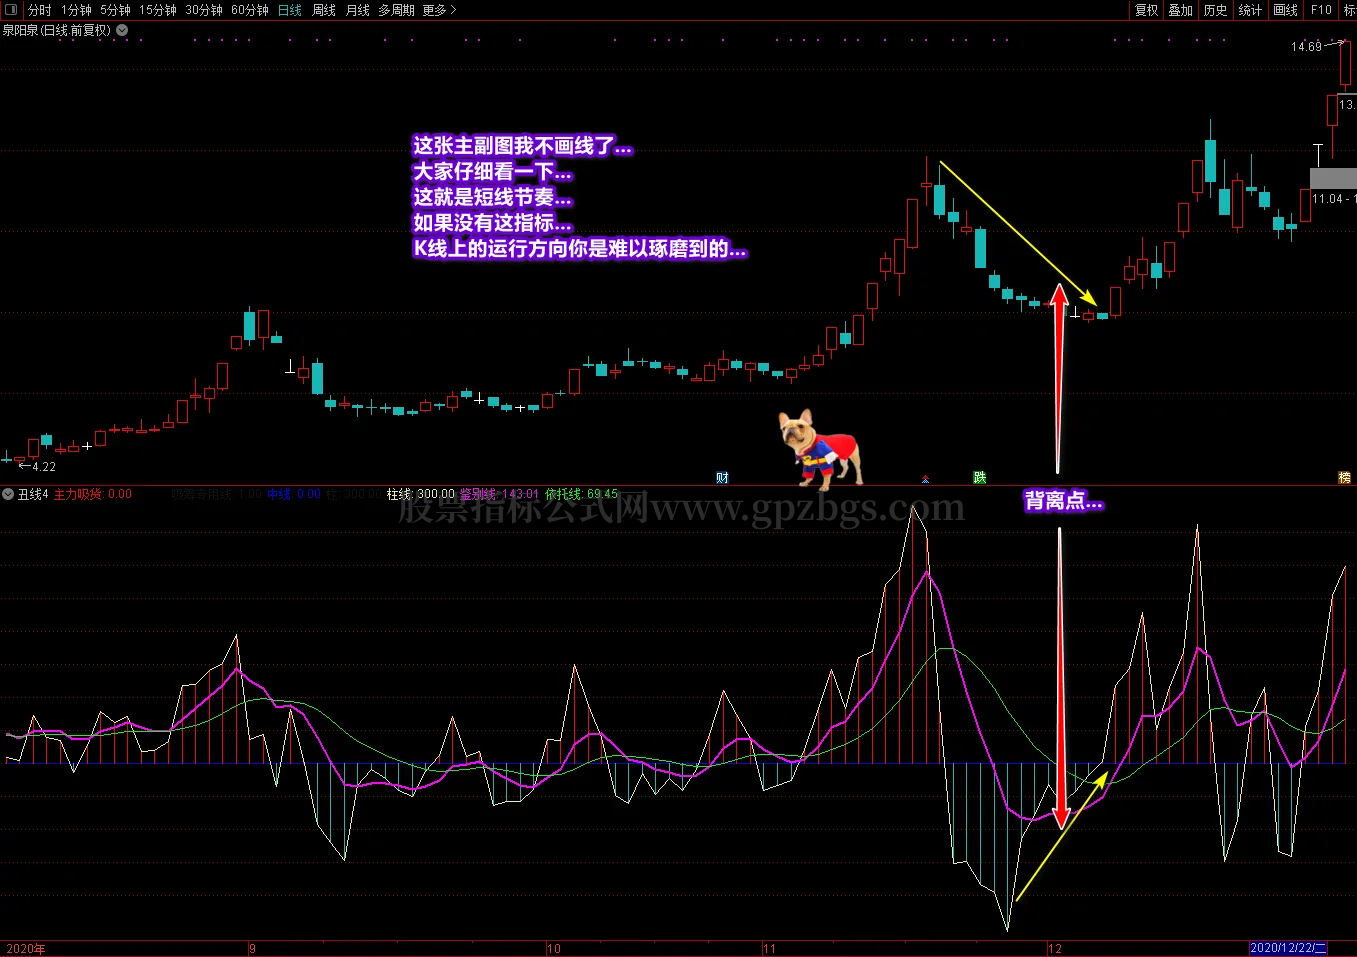Click the 2020年 label on time axis
The height and width of the screenshot is (957, 1357).
click(26, 949)
